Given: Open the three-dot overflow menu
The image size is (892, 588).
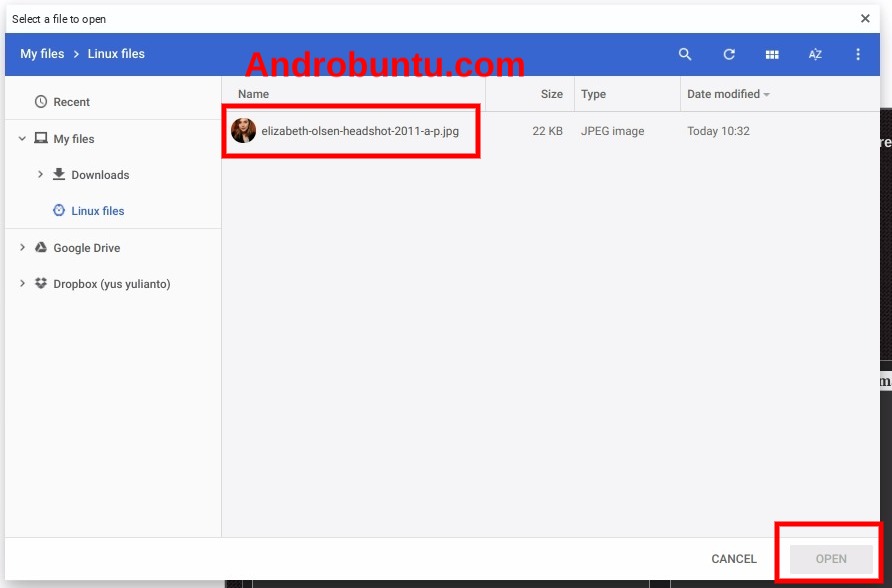Looking at the screenshot, I should click(858, 54).
